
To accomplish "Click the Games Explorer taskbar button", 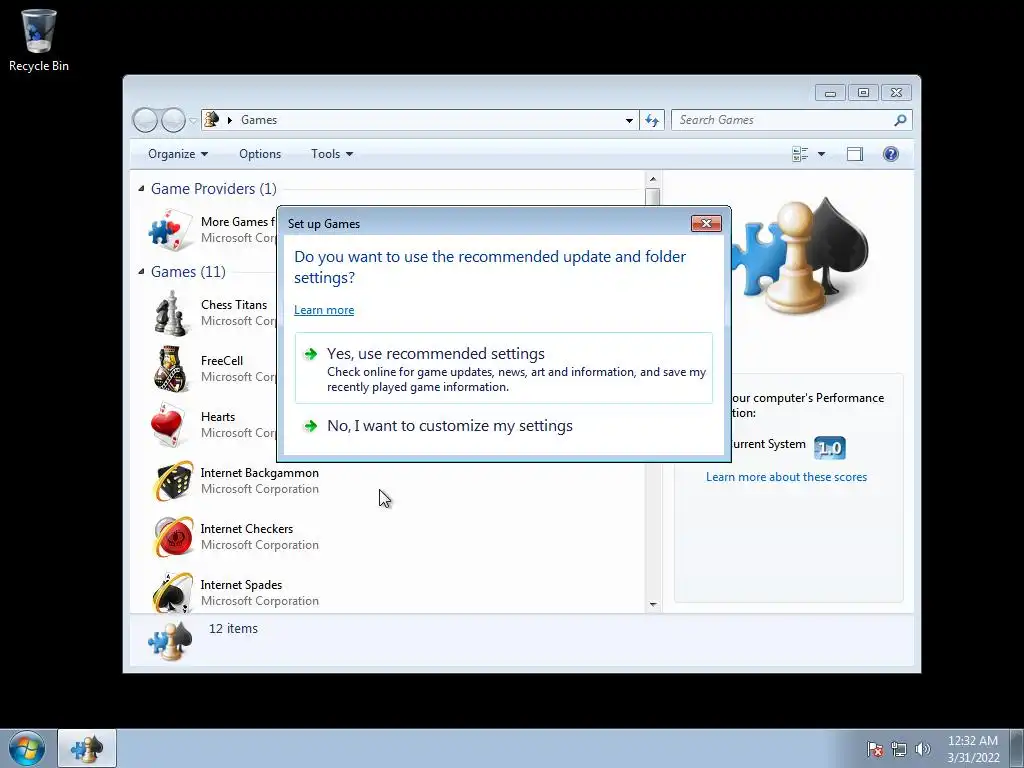I will point(87,748).
